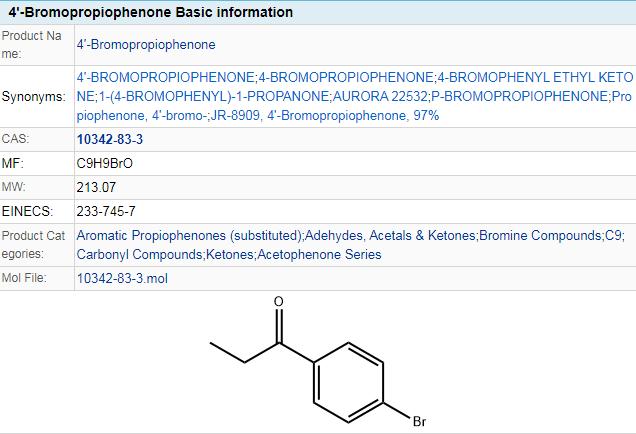This screenshot has width=636, height=434.
Task: Click the JR-8909 synonym
Action: 235,116
